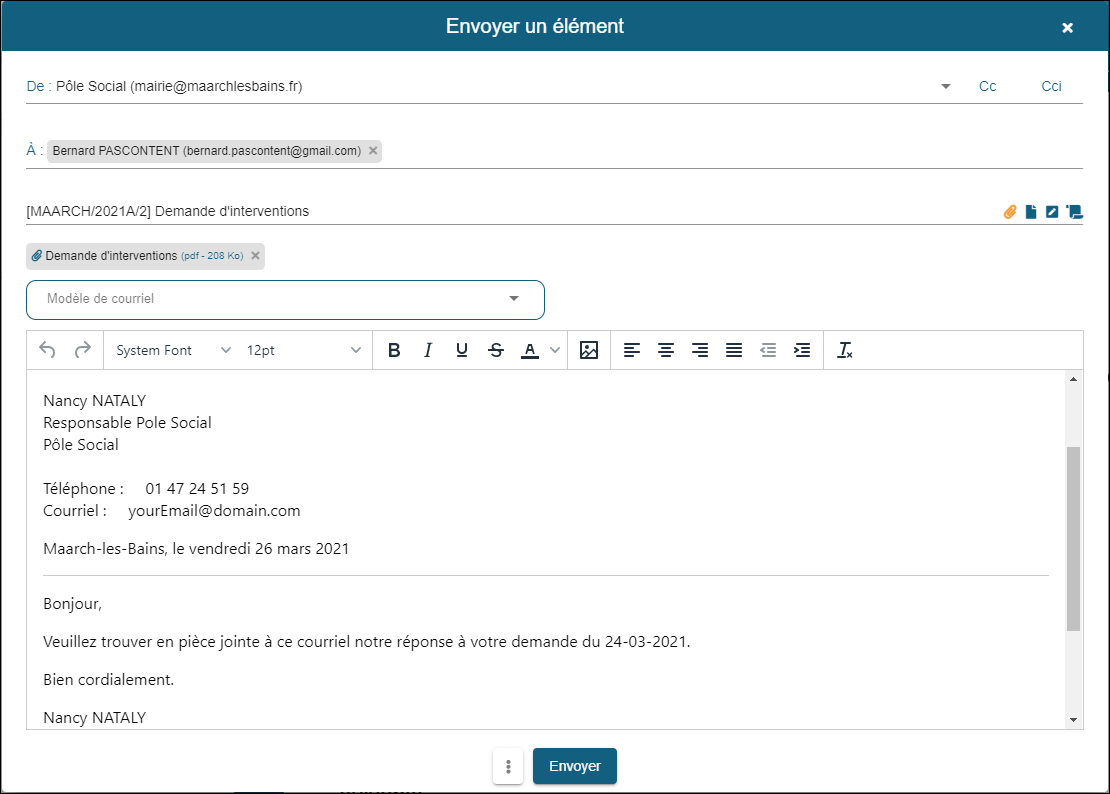The image size is (1110, 794).
Task: Increase indent of the paragraph
Action: click(x=802, y=350)
